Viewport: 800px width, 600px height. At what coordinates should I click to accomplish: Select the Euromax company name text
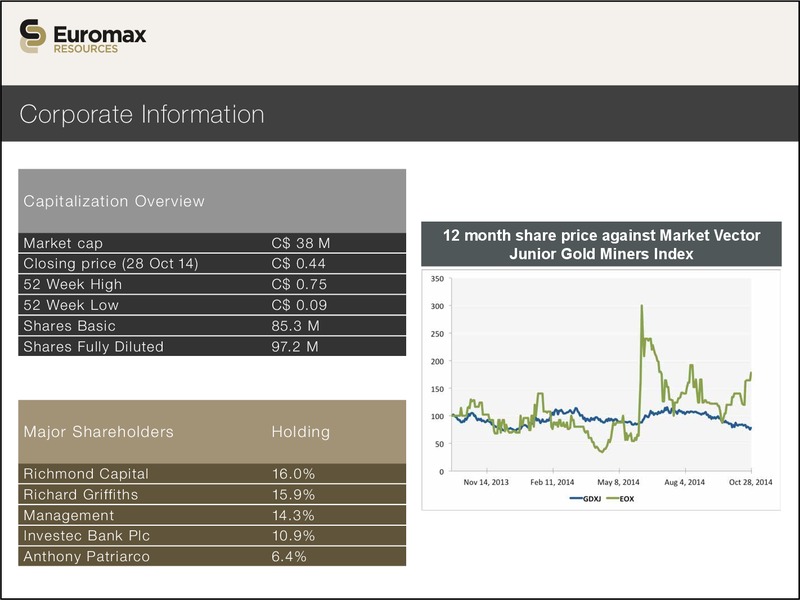99,34
